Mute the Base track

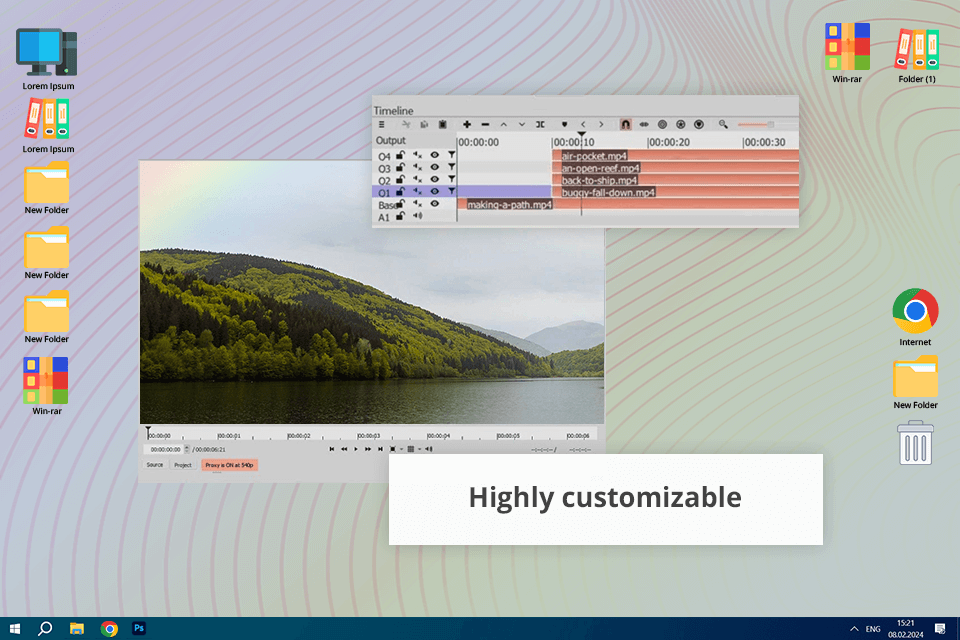point(418,204)
